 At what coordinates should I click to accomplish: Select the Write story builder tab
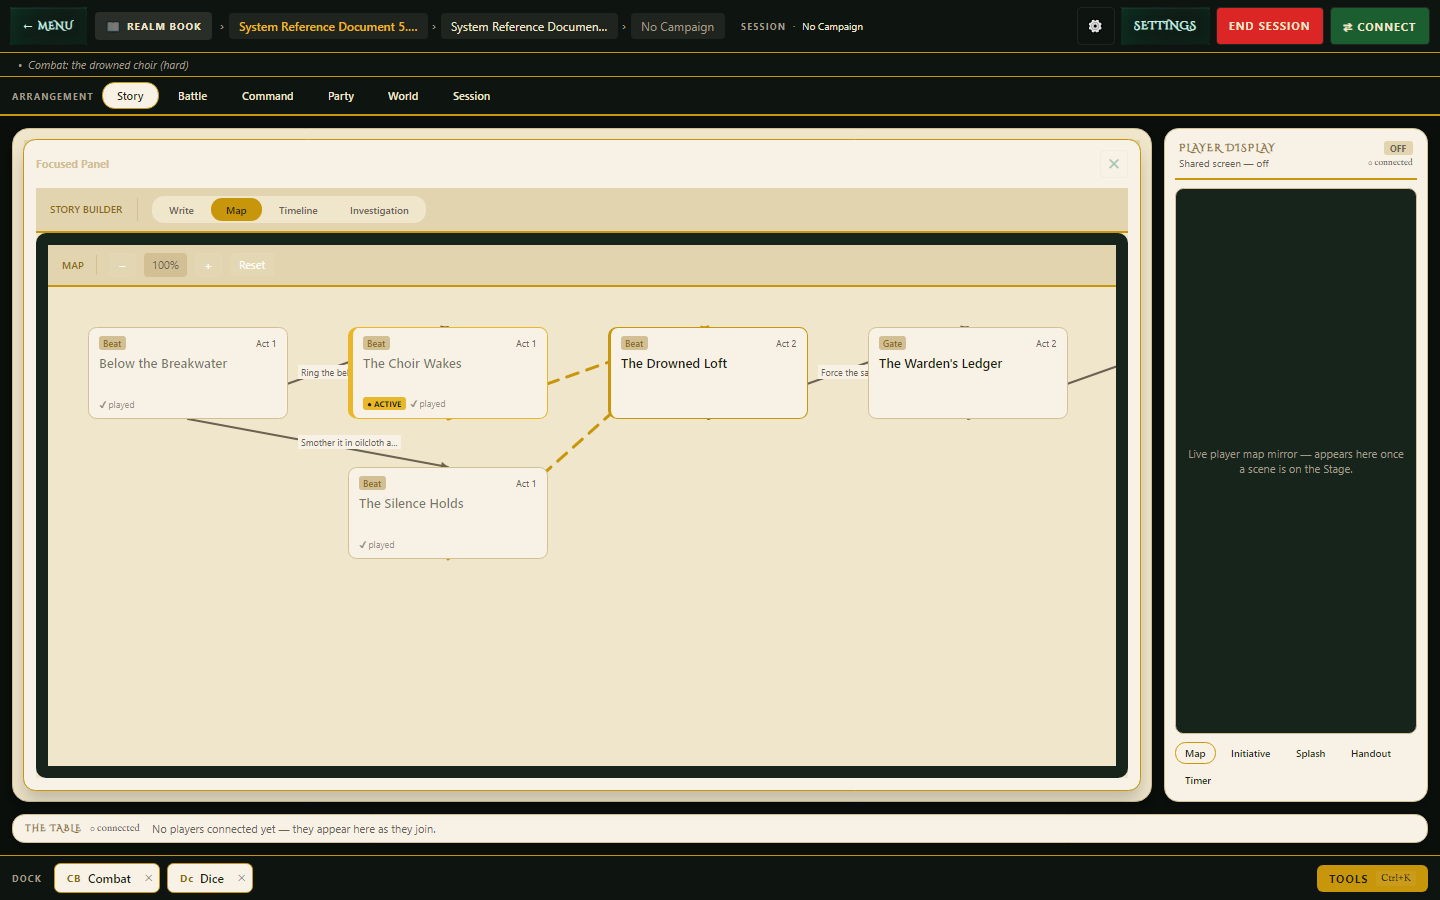181,210
